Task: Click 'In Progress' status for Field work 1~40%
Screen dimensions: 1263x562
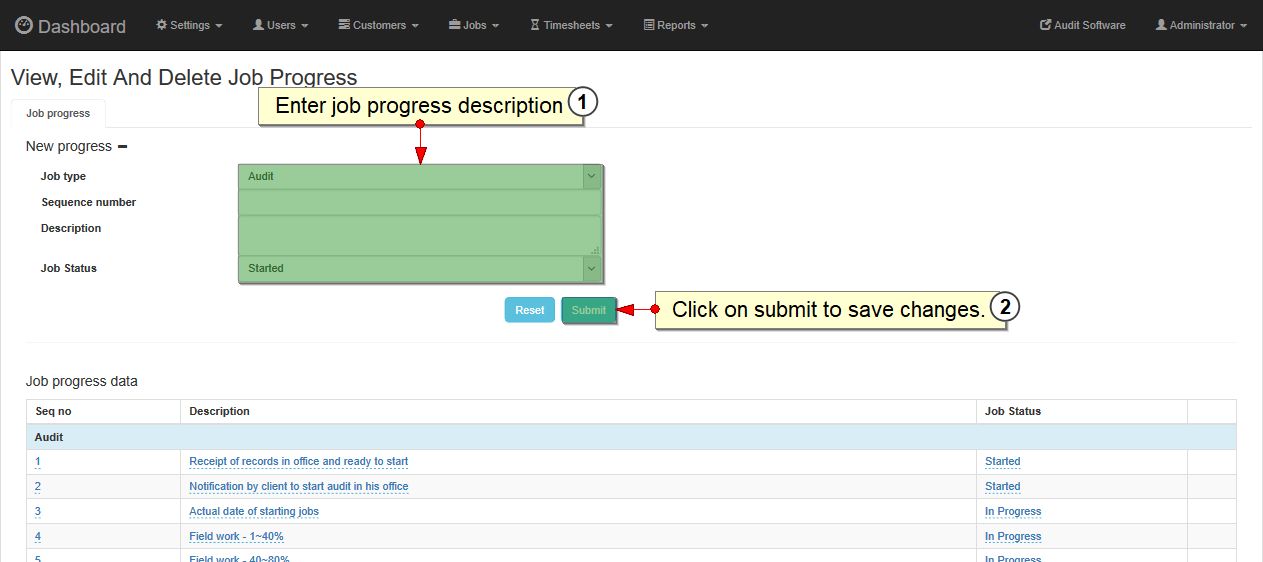Action: (x=1012, y=537)
